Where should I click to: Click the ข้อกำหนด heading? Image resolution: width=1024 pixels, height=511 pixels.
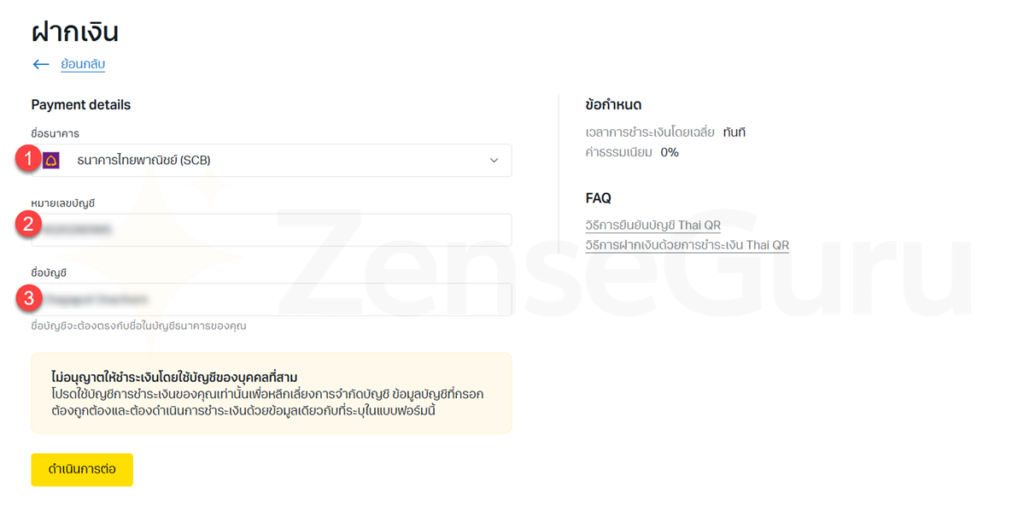click(x=613, y=105)
